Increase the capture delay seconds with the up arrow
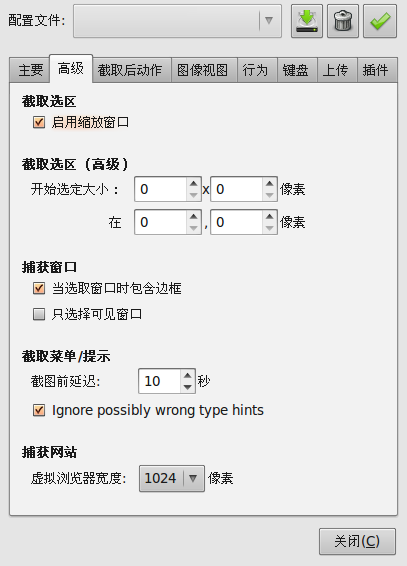Screen dimensions: 407x566 pyautogui.click(x=187, y=375)
